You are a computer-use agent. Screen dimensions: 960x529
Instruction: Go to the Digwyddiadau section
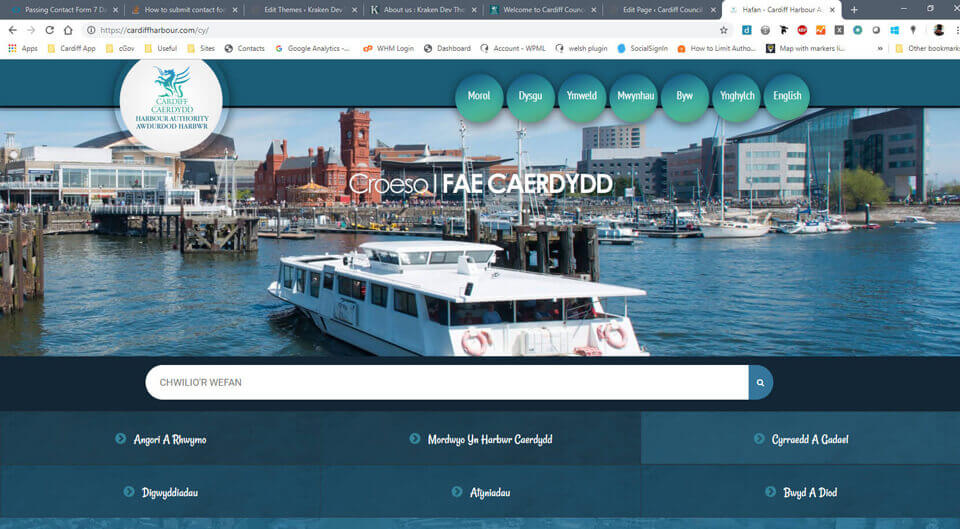pos(168,492)
